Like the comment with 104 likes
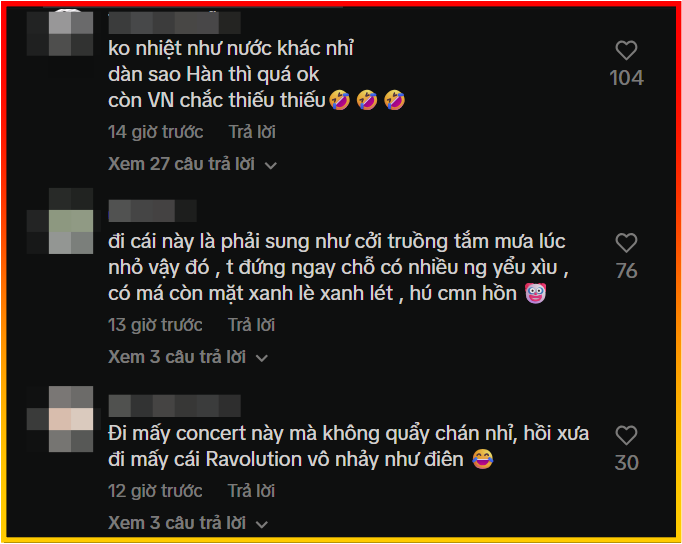This screenshot has height=544, width=682. (x=626, y=50)
